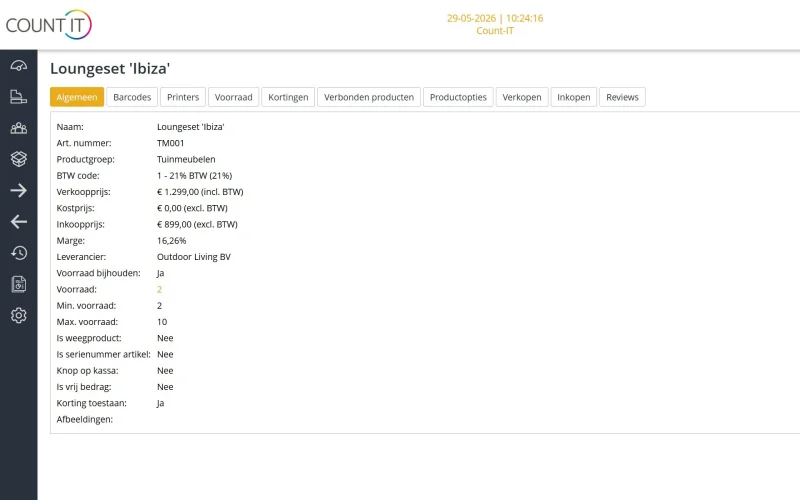This screenshot has height=500, width=800.
Task: Click the right arrow sidebar icon
Action: 18,191
